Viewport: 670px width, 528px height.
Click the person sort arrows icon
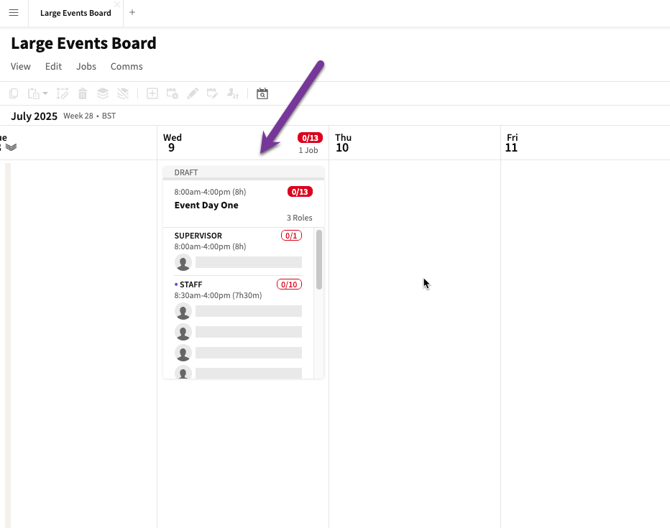click(x=233, y=94)
